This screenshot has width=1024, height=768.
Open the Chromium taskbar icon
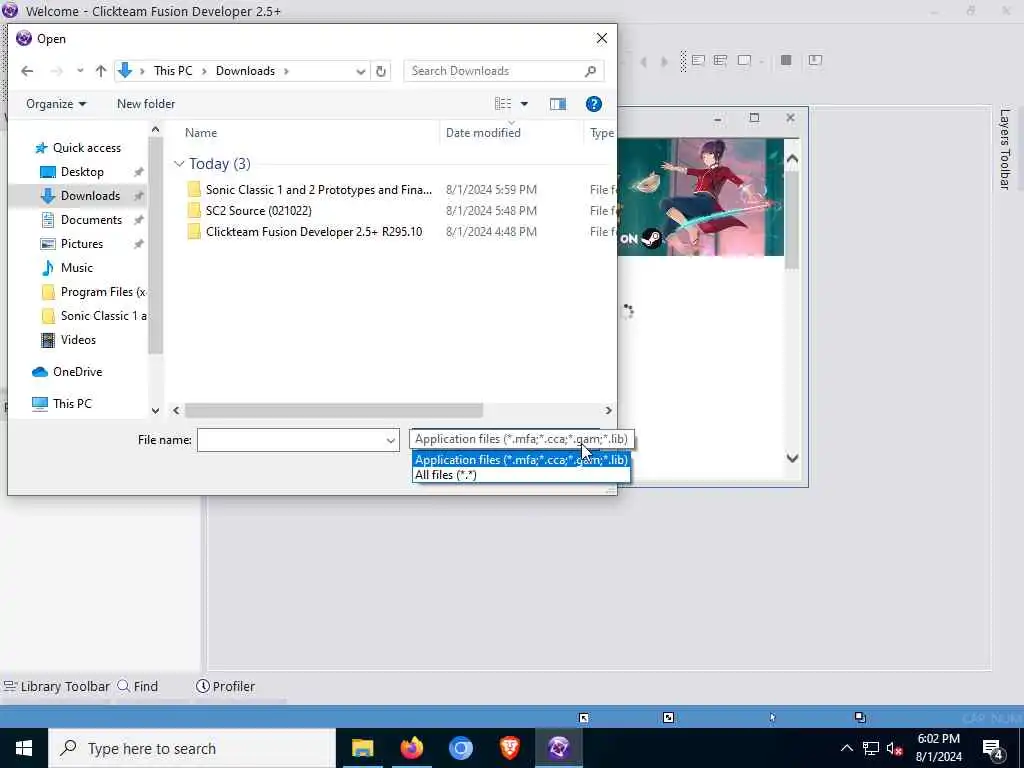point(460,748)
